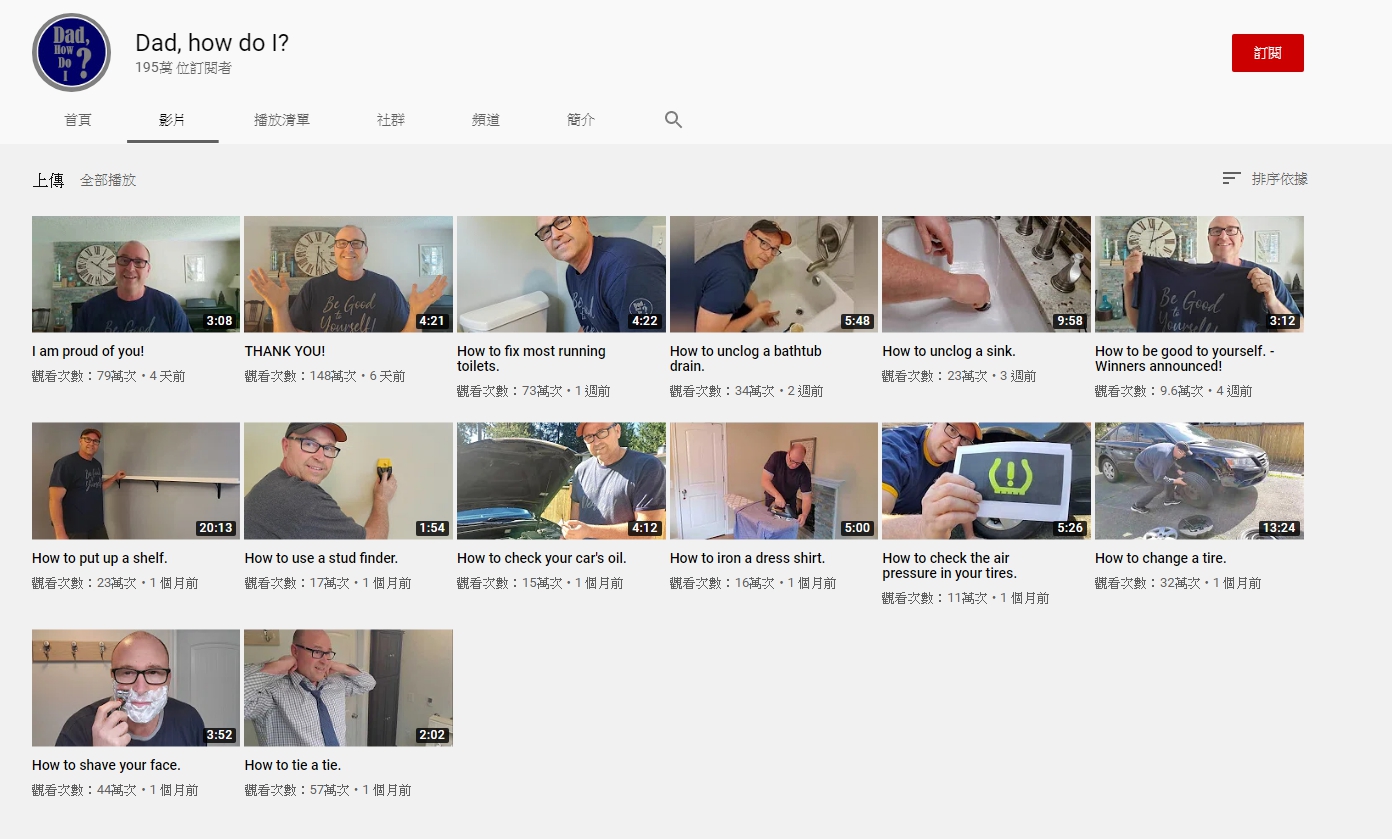This screenshot has width=1392, height=839.
Task: Open the 排序依據 sort menu
Action: point(1265,179)
